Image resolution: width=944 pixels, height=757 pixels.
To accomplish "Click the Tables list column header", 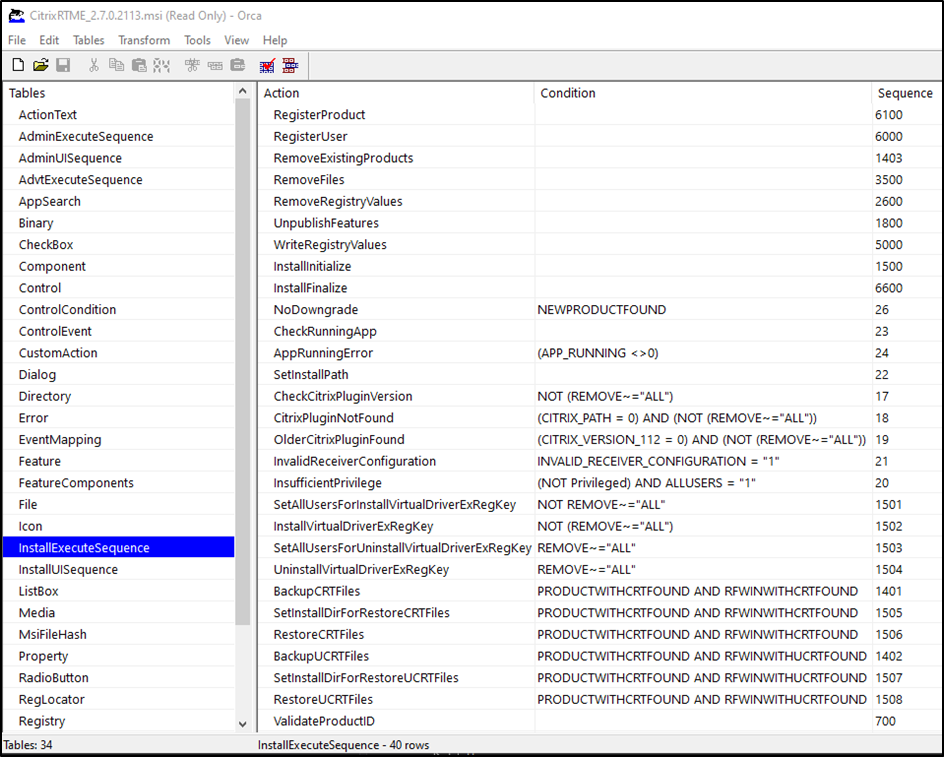I will tap(119, 93).
